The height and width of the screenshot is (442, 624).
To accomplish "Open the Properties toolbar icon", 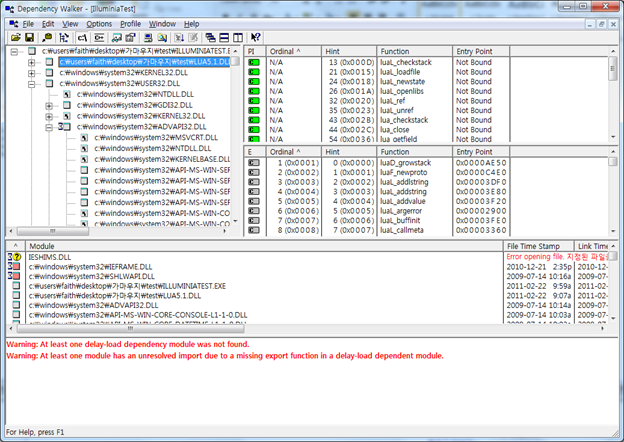I will click(x=130, y=38).
